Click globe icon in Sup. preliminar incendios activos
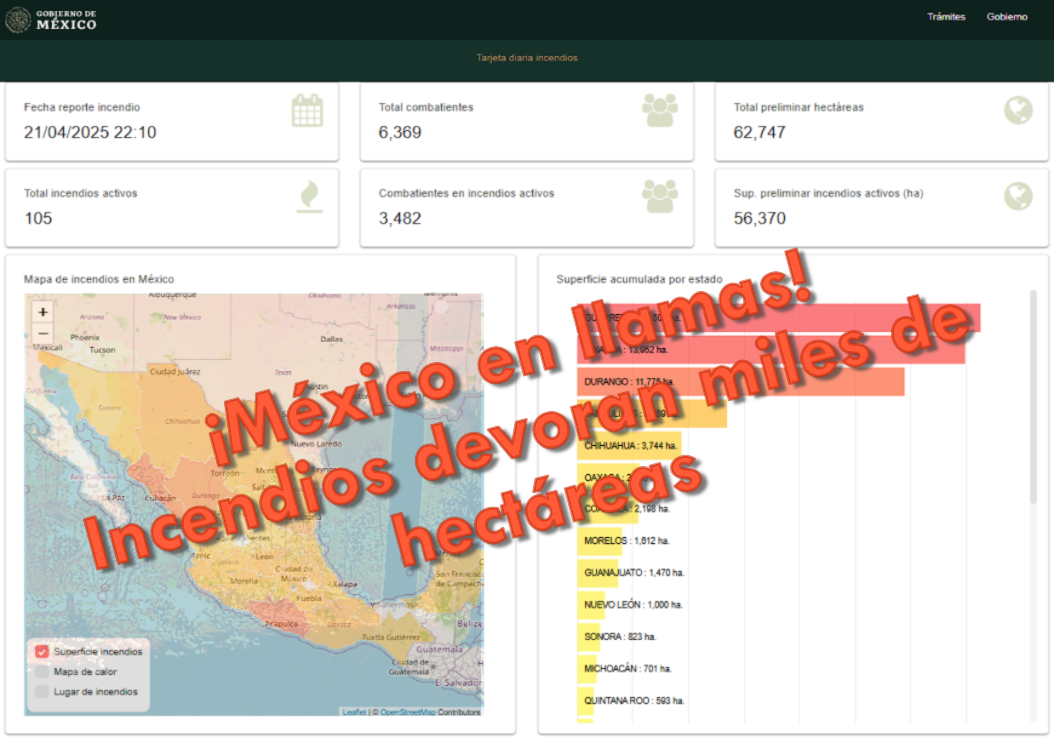Image resolution: width=1054 pixels, height=737 pixels. (1018, 196)
